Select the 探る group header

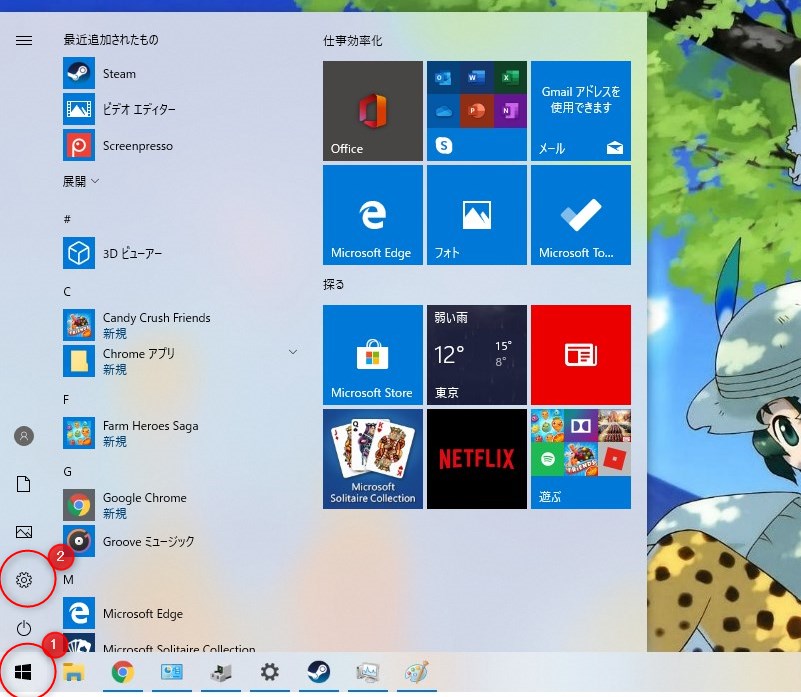pyautogui.click(x=334, y=285)
